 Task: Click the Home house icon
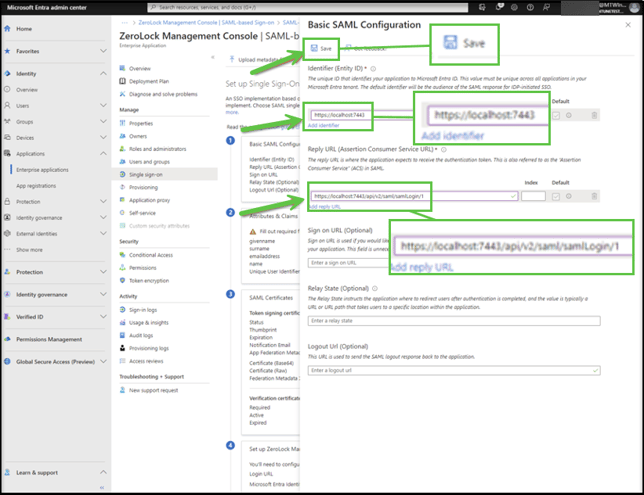[7, 28]
